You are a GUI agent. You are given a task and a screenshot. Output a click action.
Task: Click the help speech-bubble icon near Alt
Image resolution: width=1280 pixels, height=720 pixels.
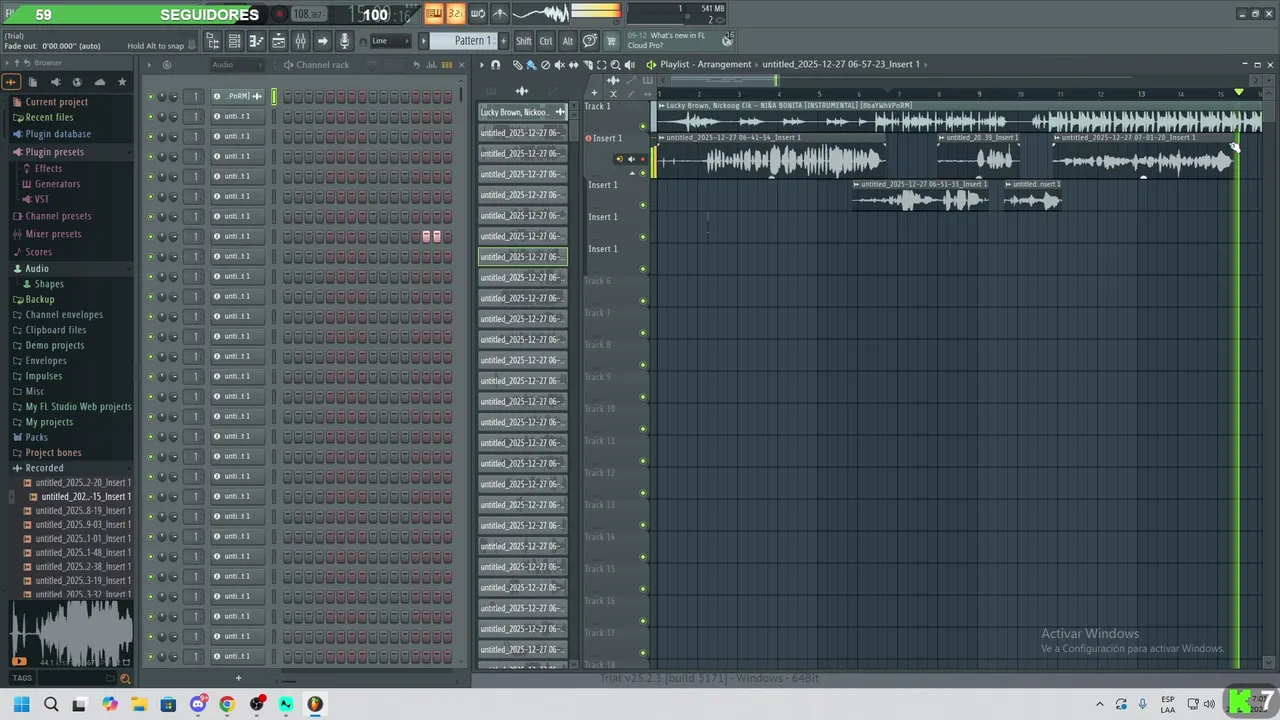590,41
